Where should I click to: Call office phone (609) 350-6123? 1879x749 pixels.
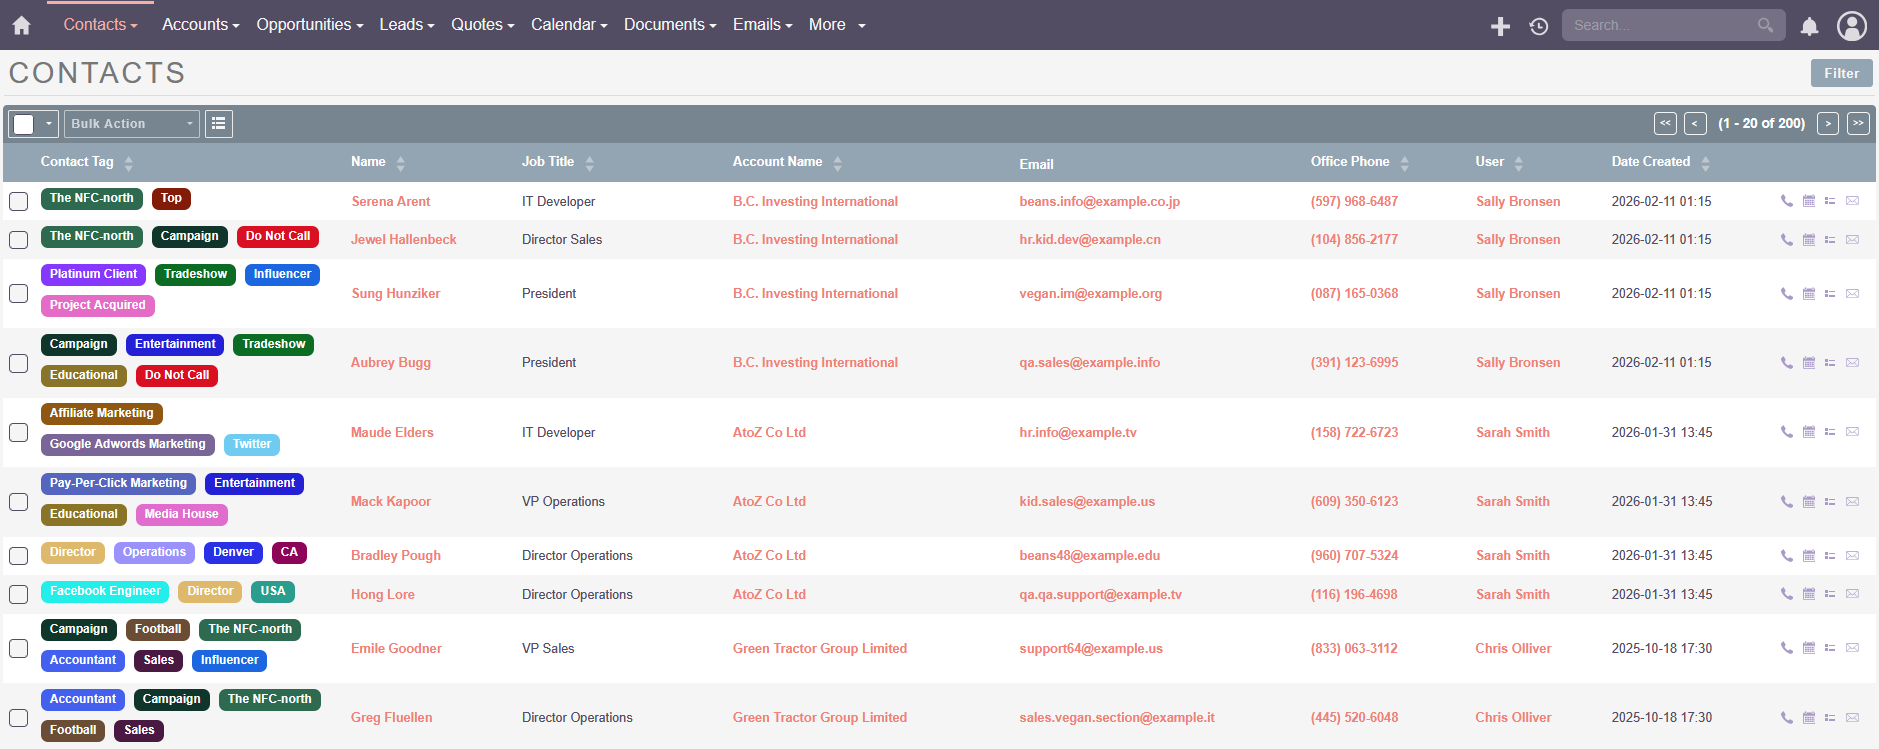pos(1354,502)
